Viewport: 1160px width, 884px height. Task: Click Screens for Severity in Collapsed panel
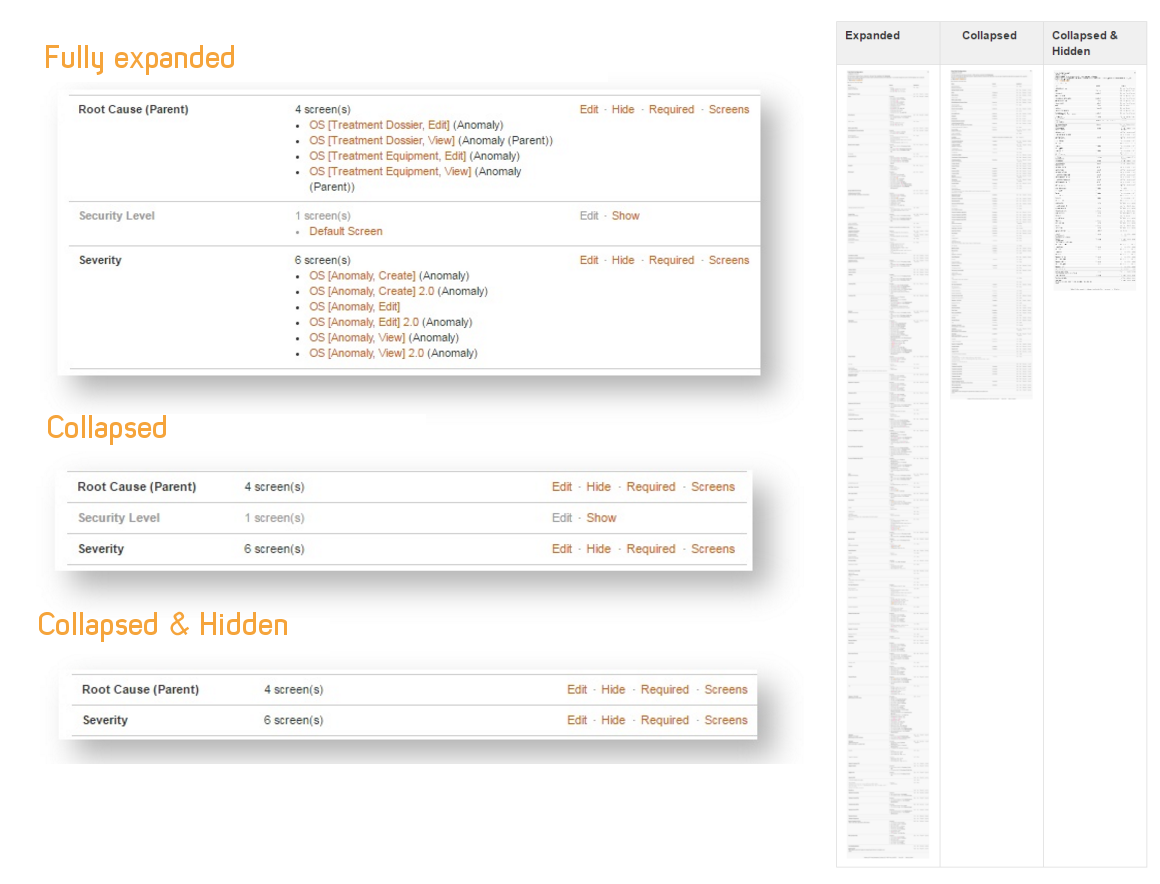point(712,549)
